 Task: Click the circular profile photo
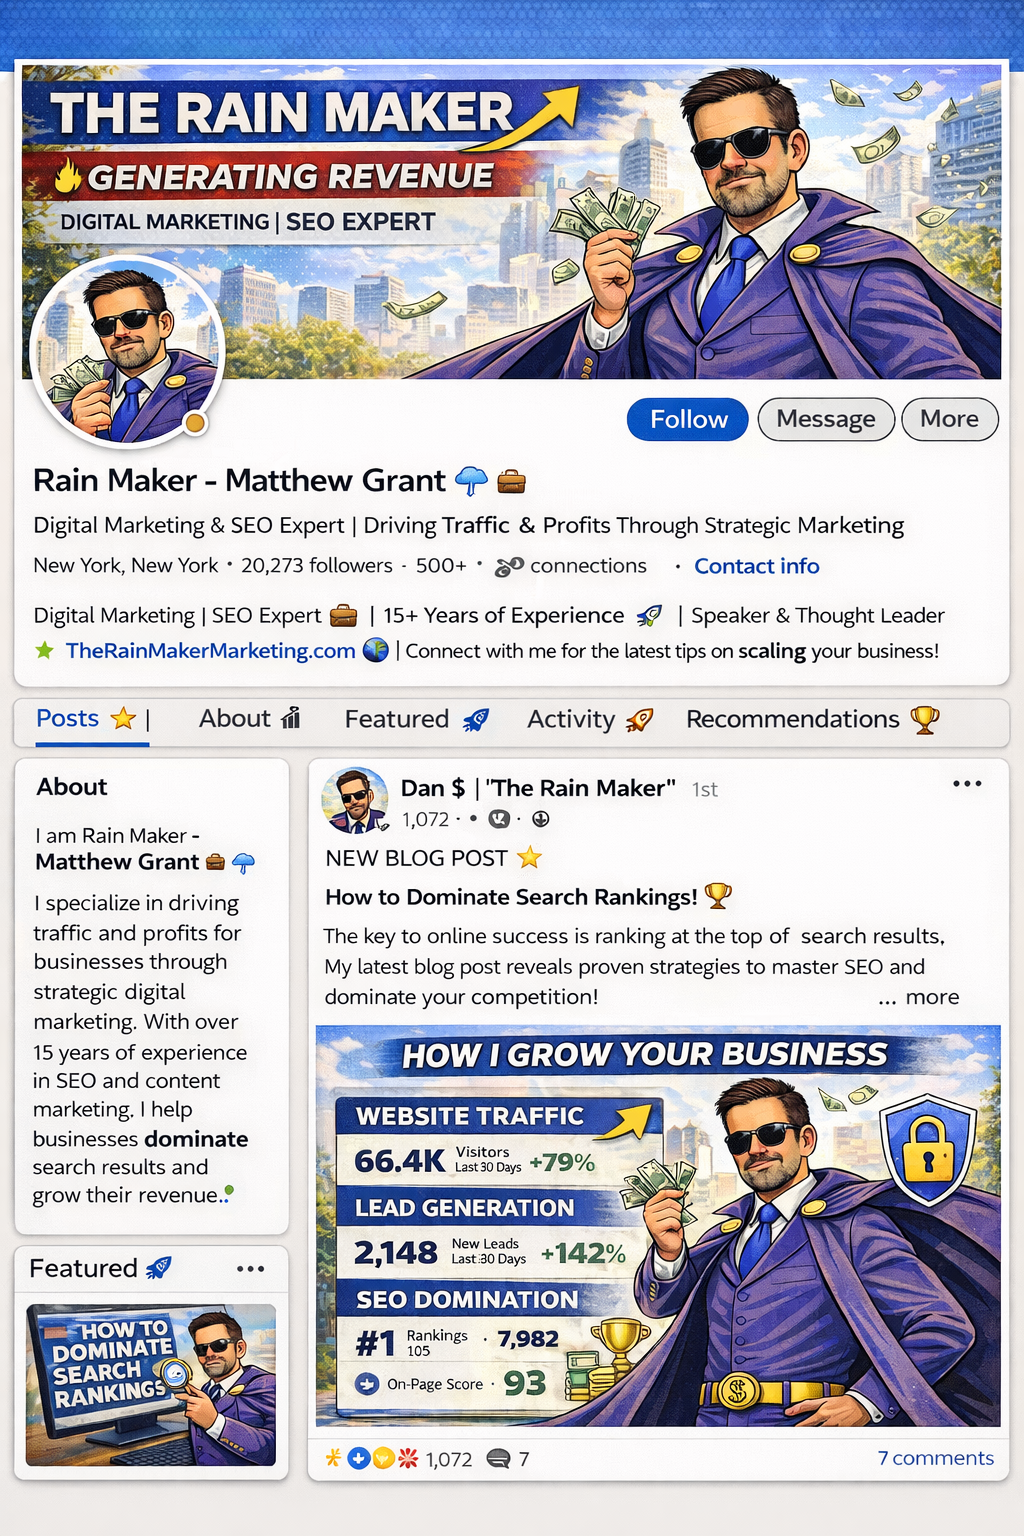pos(127,351)
